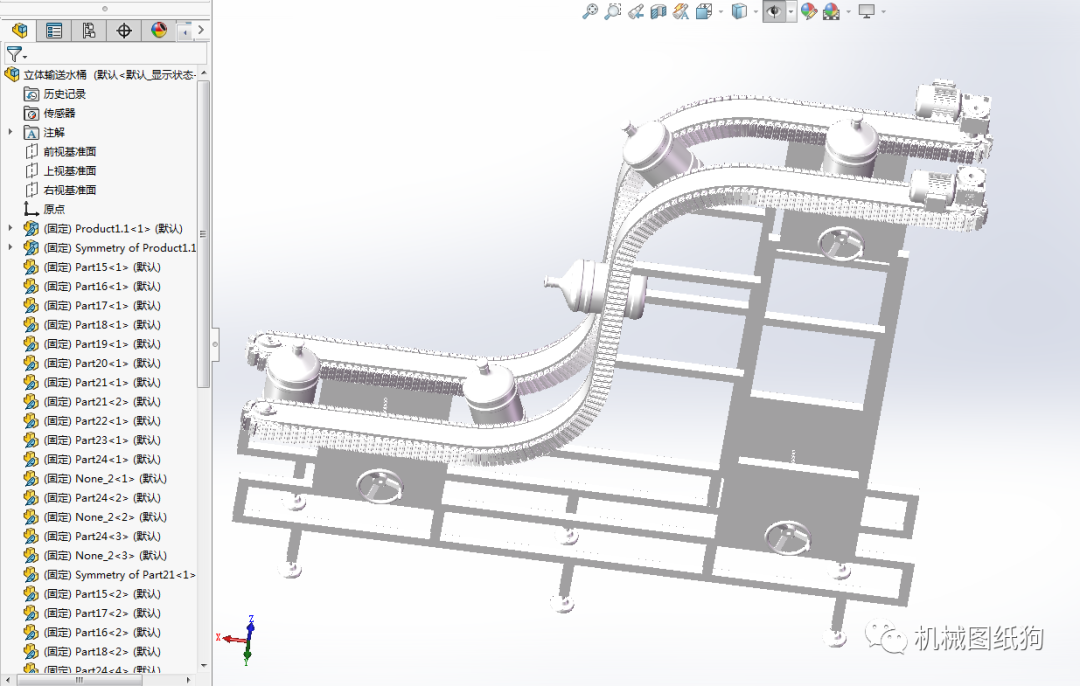Click the Previous View icon
Image resolution: width=1080 pixels, height=686 pixels.
click(x=635, y=11)
